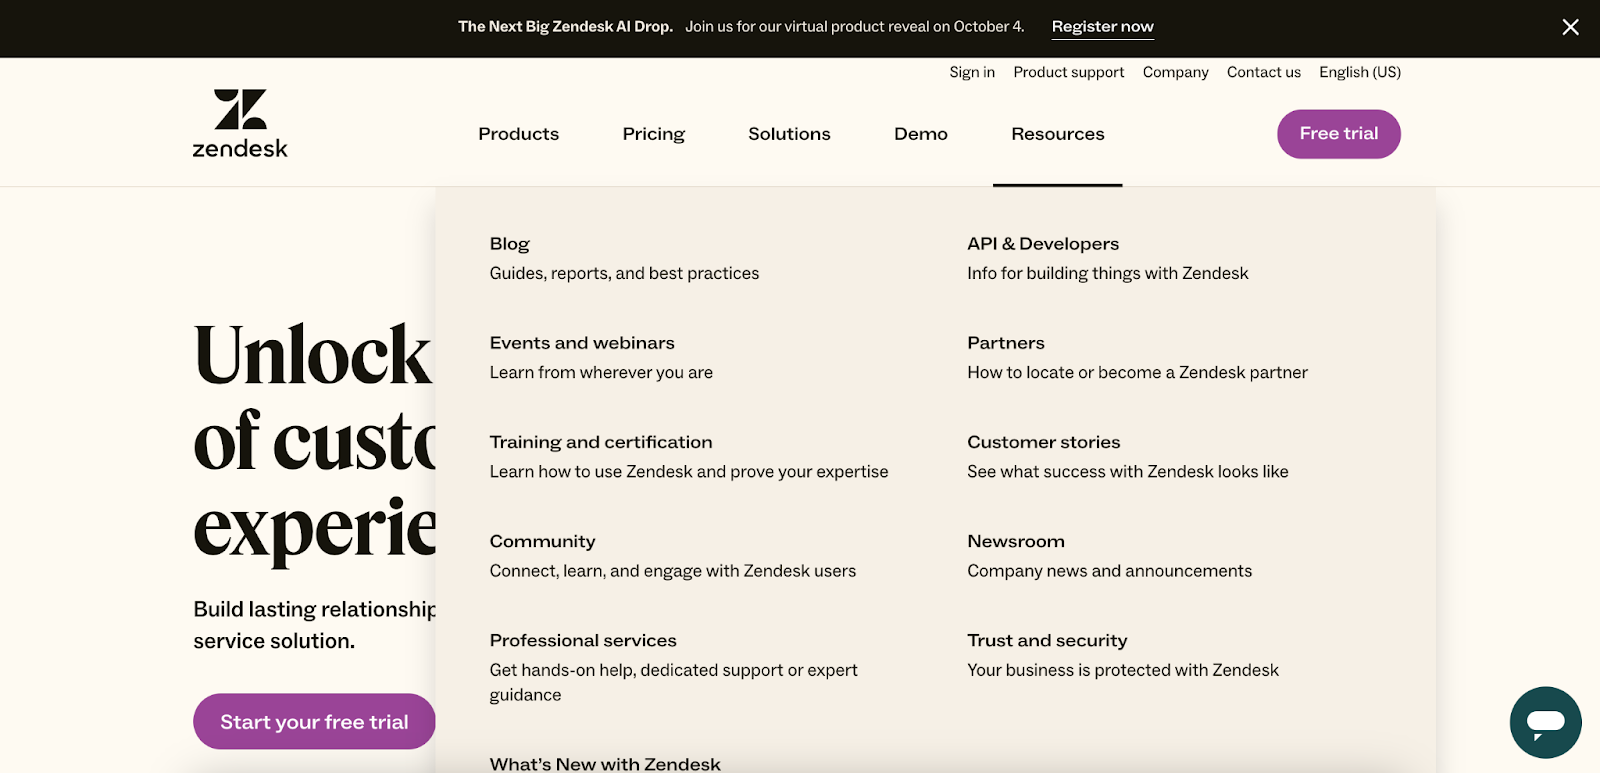Open the chat widget bubble
The width and height of the screenshot is (1600, 773).
click(1546, 722)
